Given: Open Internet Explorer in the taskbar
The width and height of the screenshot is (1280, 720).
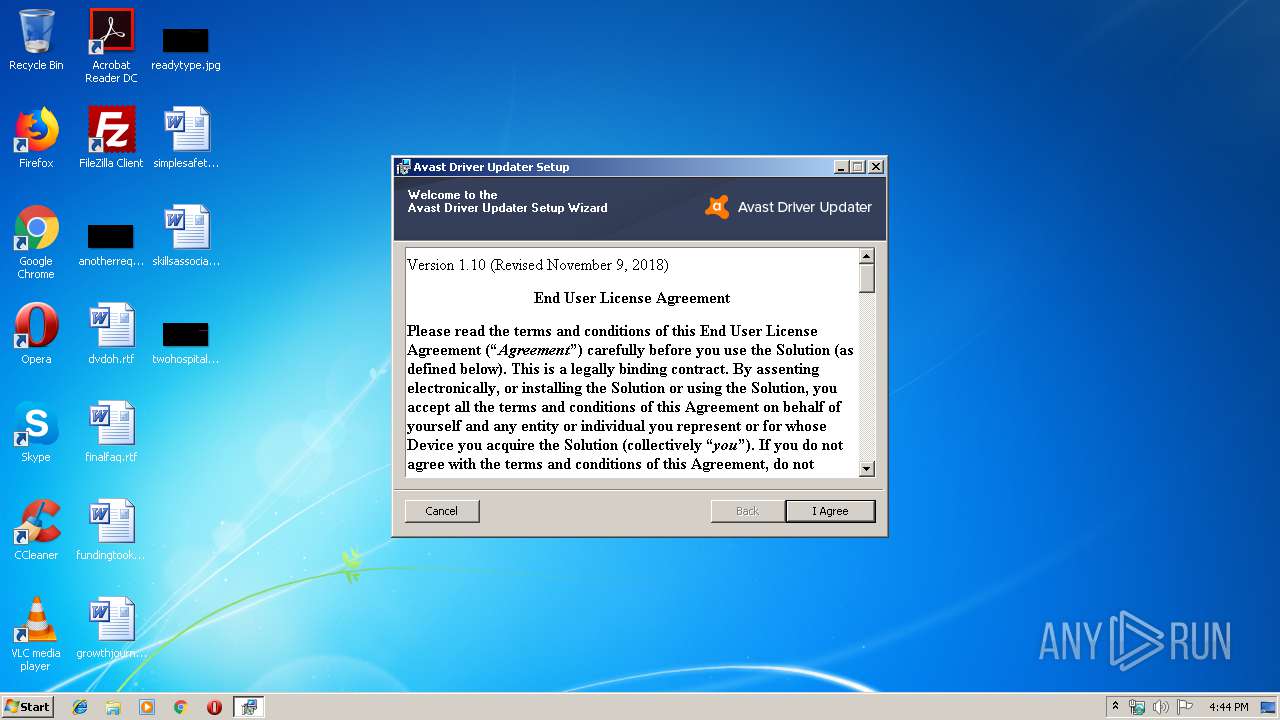Looking at the screenshot, I should [x=80, y=707].
